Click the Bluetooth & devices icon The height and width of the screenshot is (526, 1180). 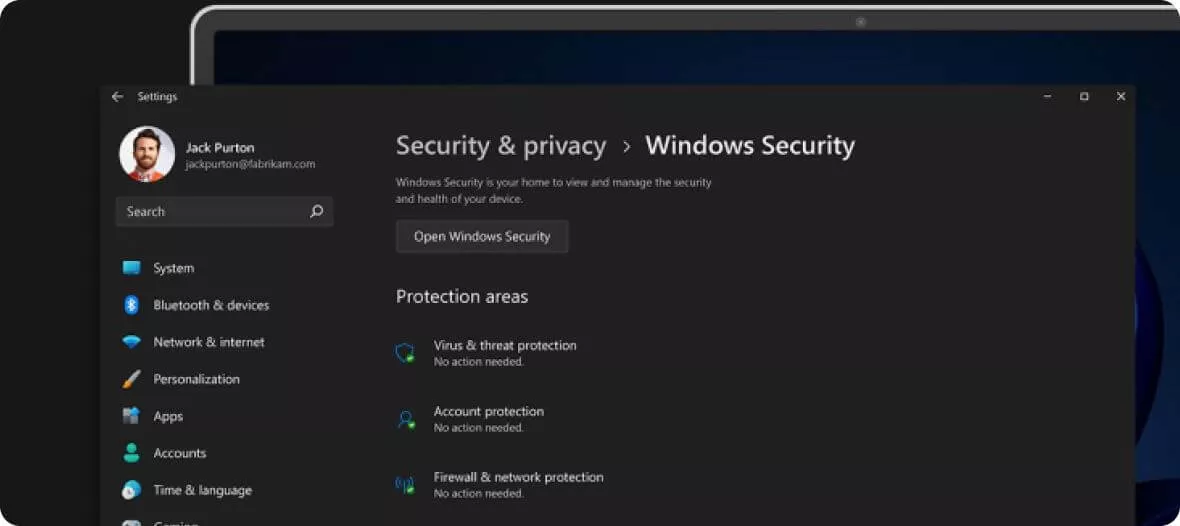pyautogui.click(x=131, y=305)
